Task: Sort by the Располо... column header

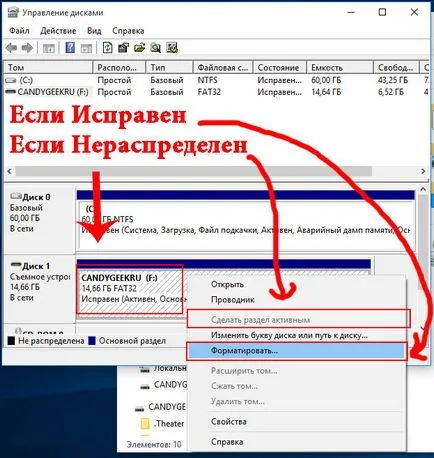Action: pos(119,67)
